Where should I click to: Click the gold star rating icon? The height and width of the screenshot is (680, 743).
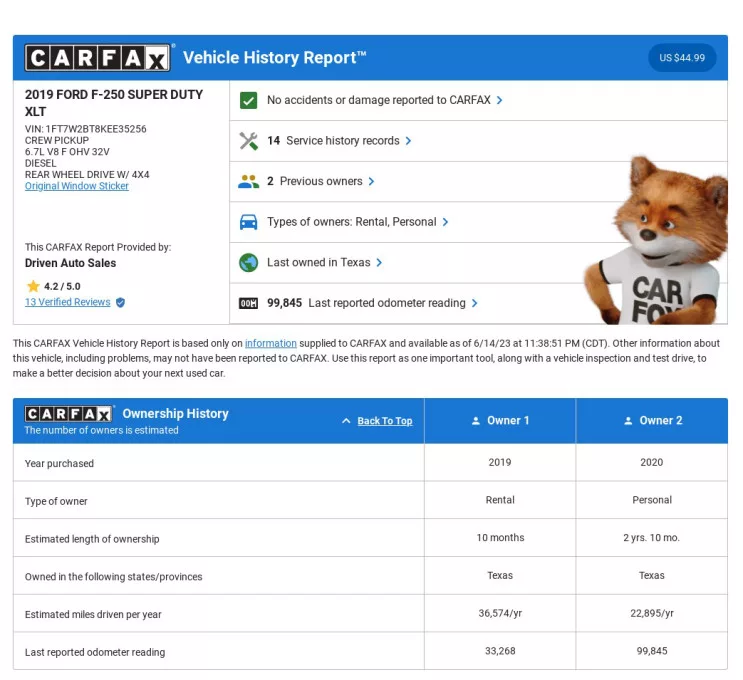(x=33, y=286)
